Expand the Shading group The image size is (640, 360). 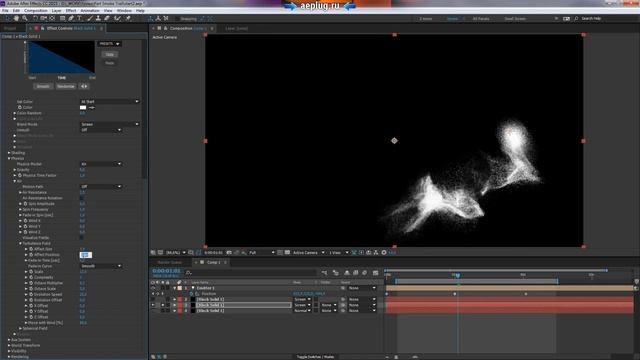[9, 153]
